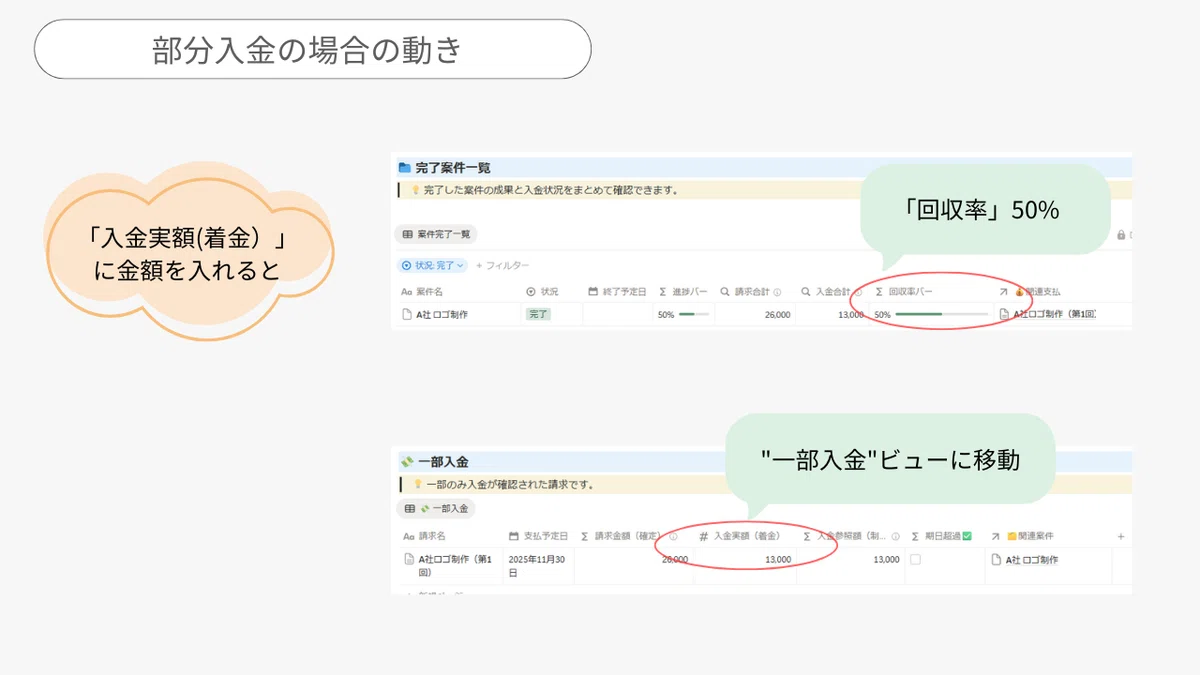Click the info icon next to 入金参照額
Image resolution: width=1200 pixels, height=675 pixels.
(x=895, y=536)
